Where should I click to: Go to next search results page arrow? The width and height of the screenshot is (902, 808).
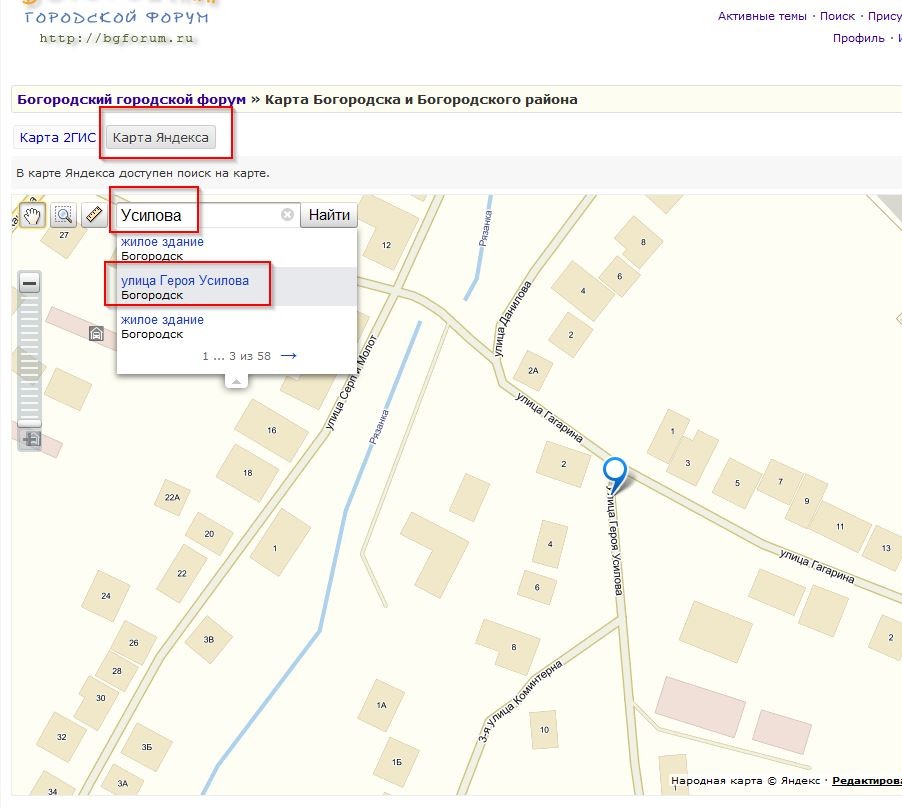tap(289, 356)
